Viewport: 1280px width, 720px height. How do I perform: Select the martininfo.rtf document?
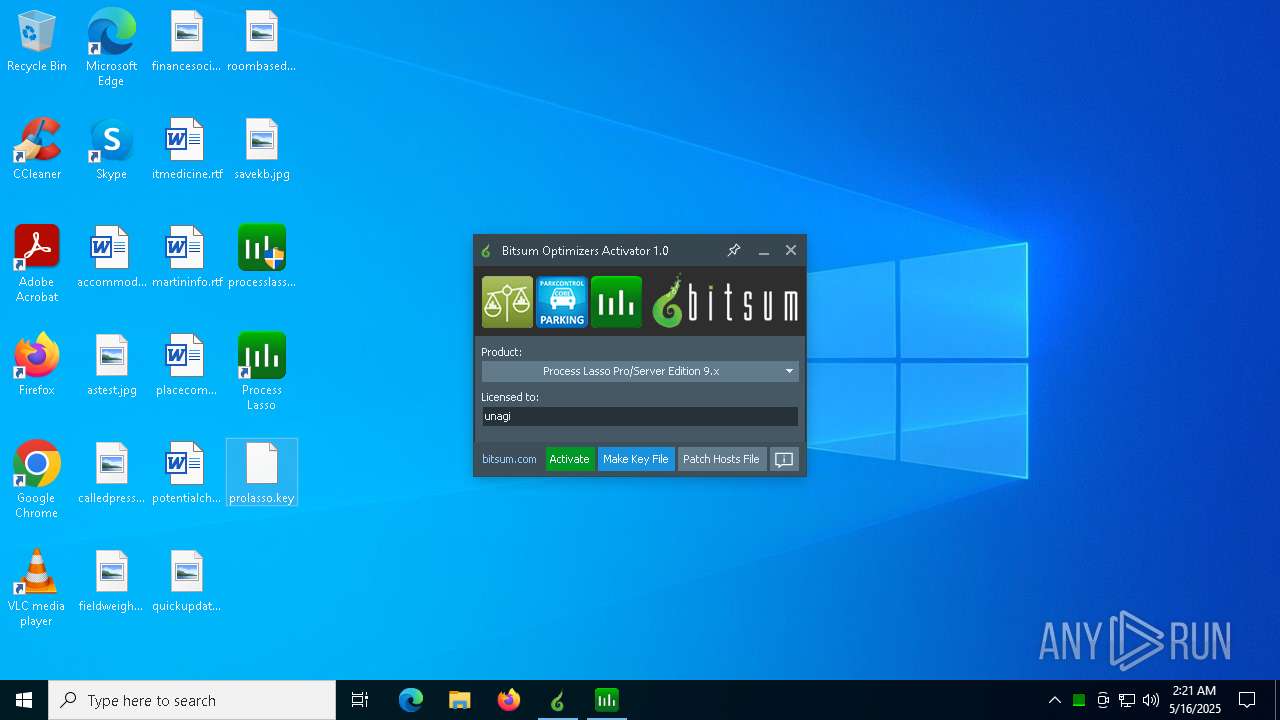point(187,257)
